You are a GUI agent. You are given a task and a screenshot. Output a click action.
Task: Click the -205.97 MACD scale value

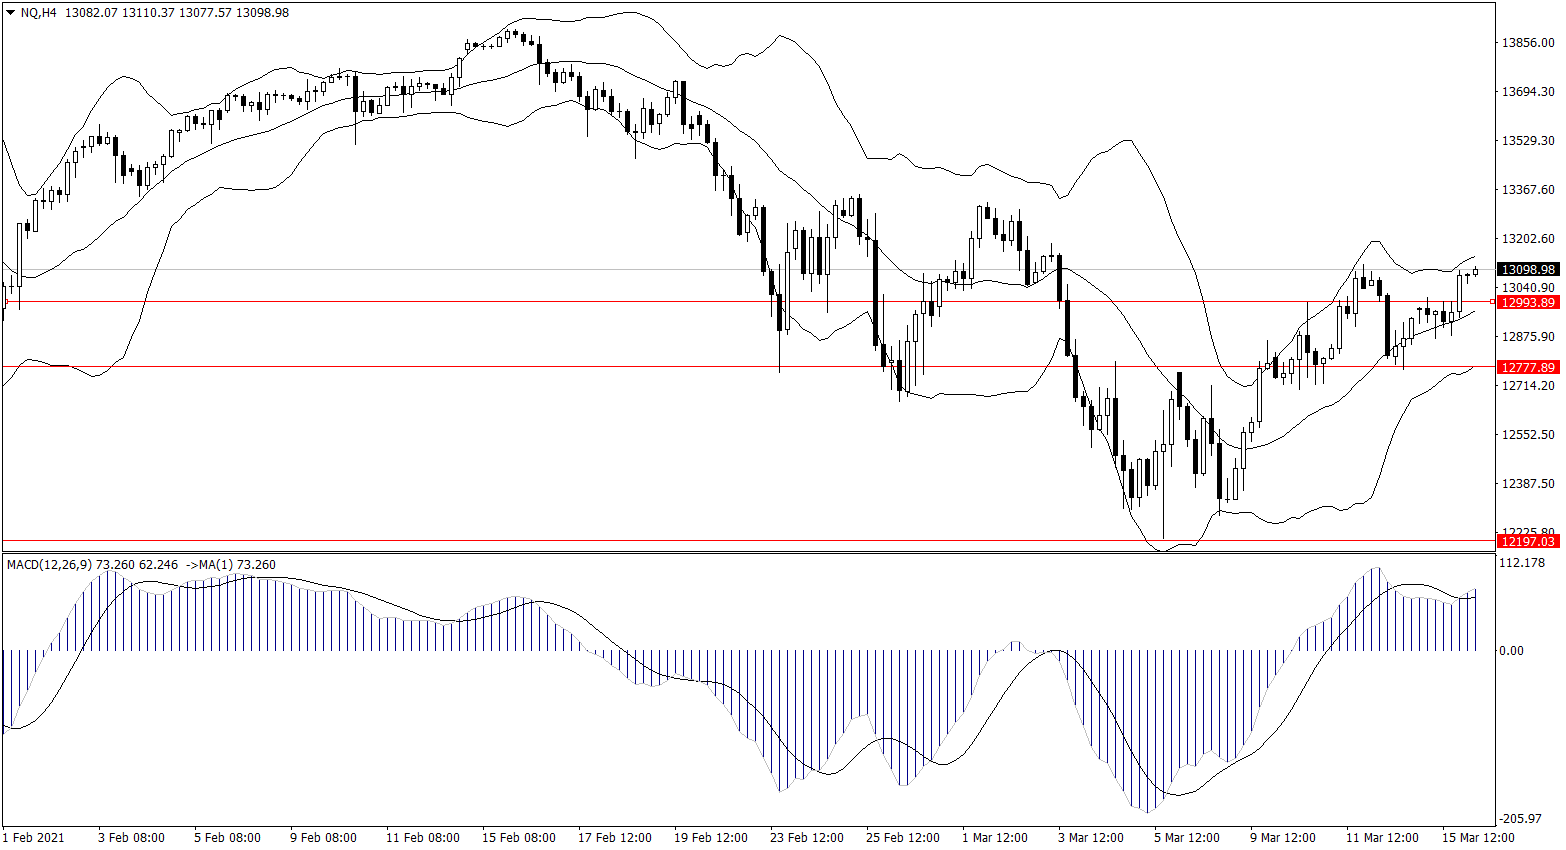[1526, 819]
